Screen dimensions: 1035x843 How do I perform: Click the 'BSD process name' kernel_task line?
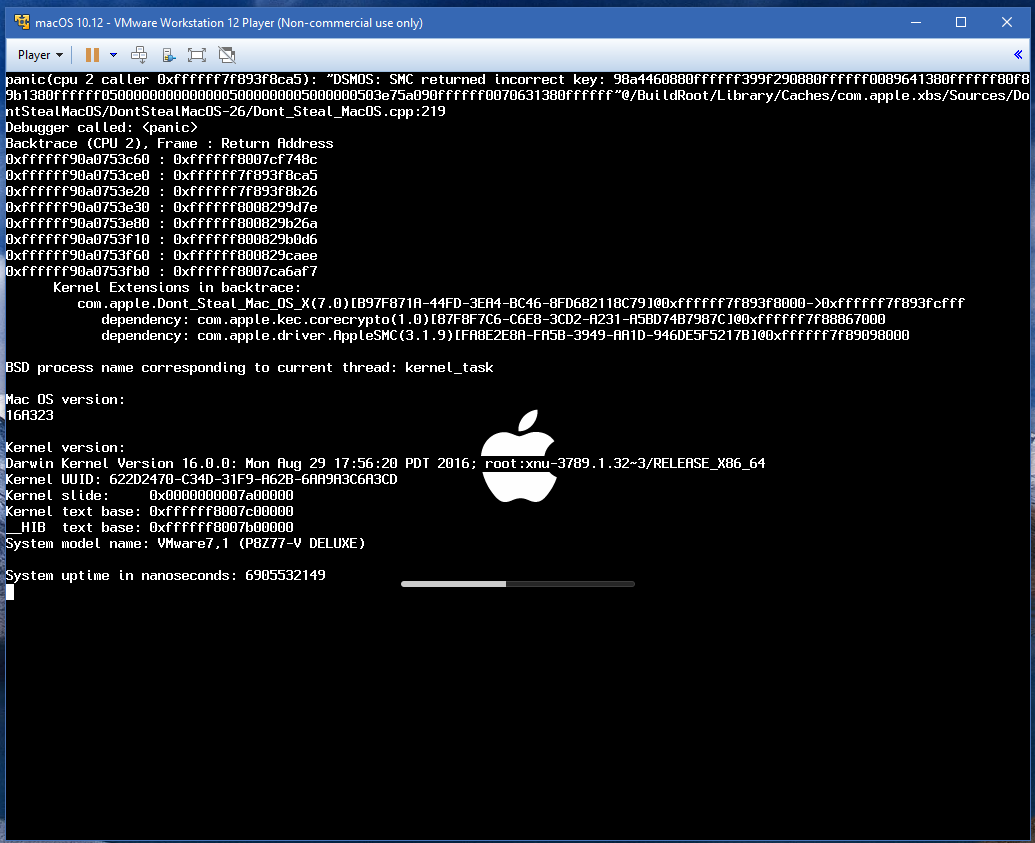coord(250,368)
